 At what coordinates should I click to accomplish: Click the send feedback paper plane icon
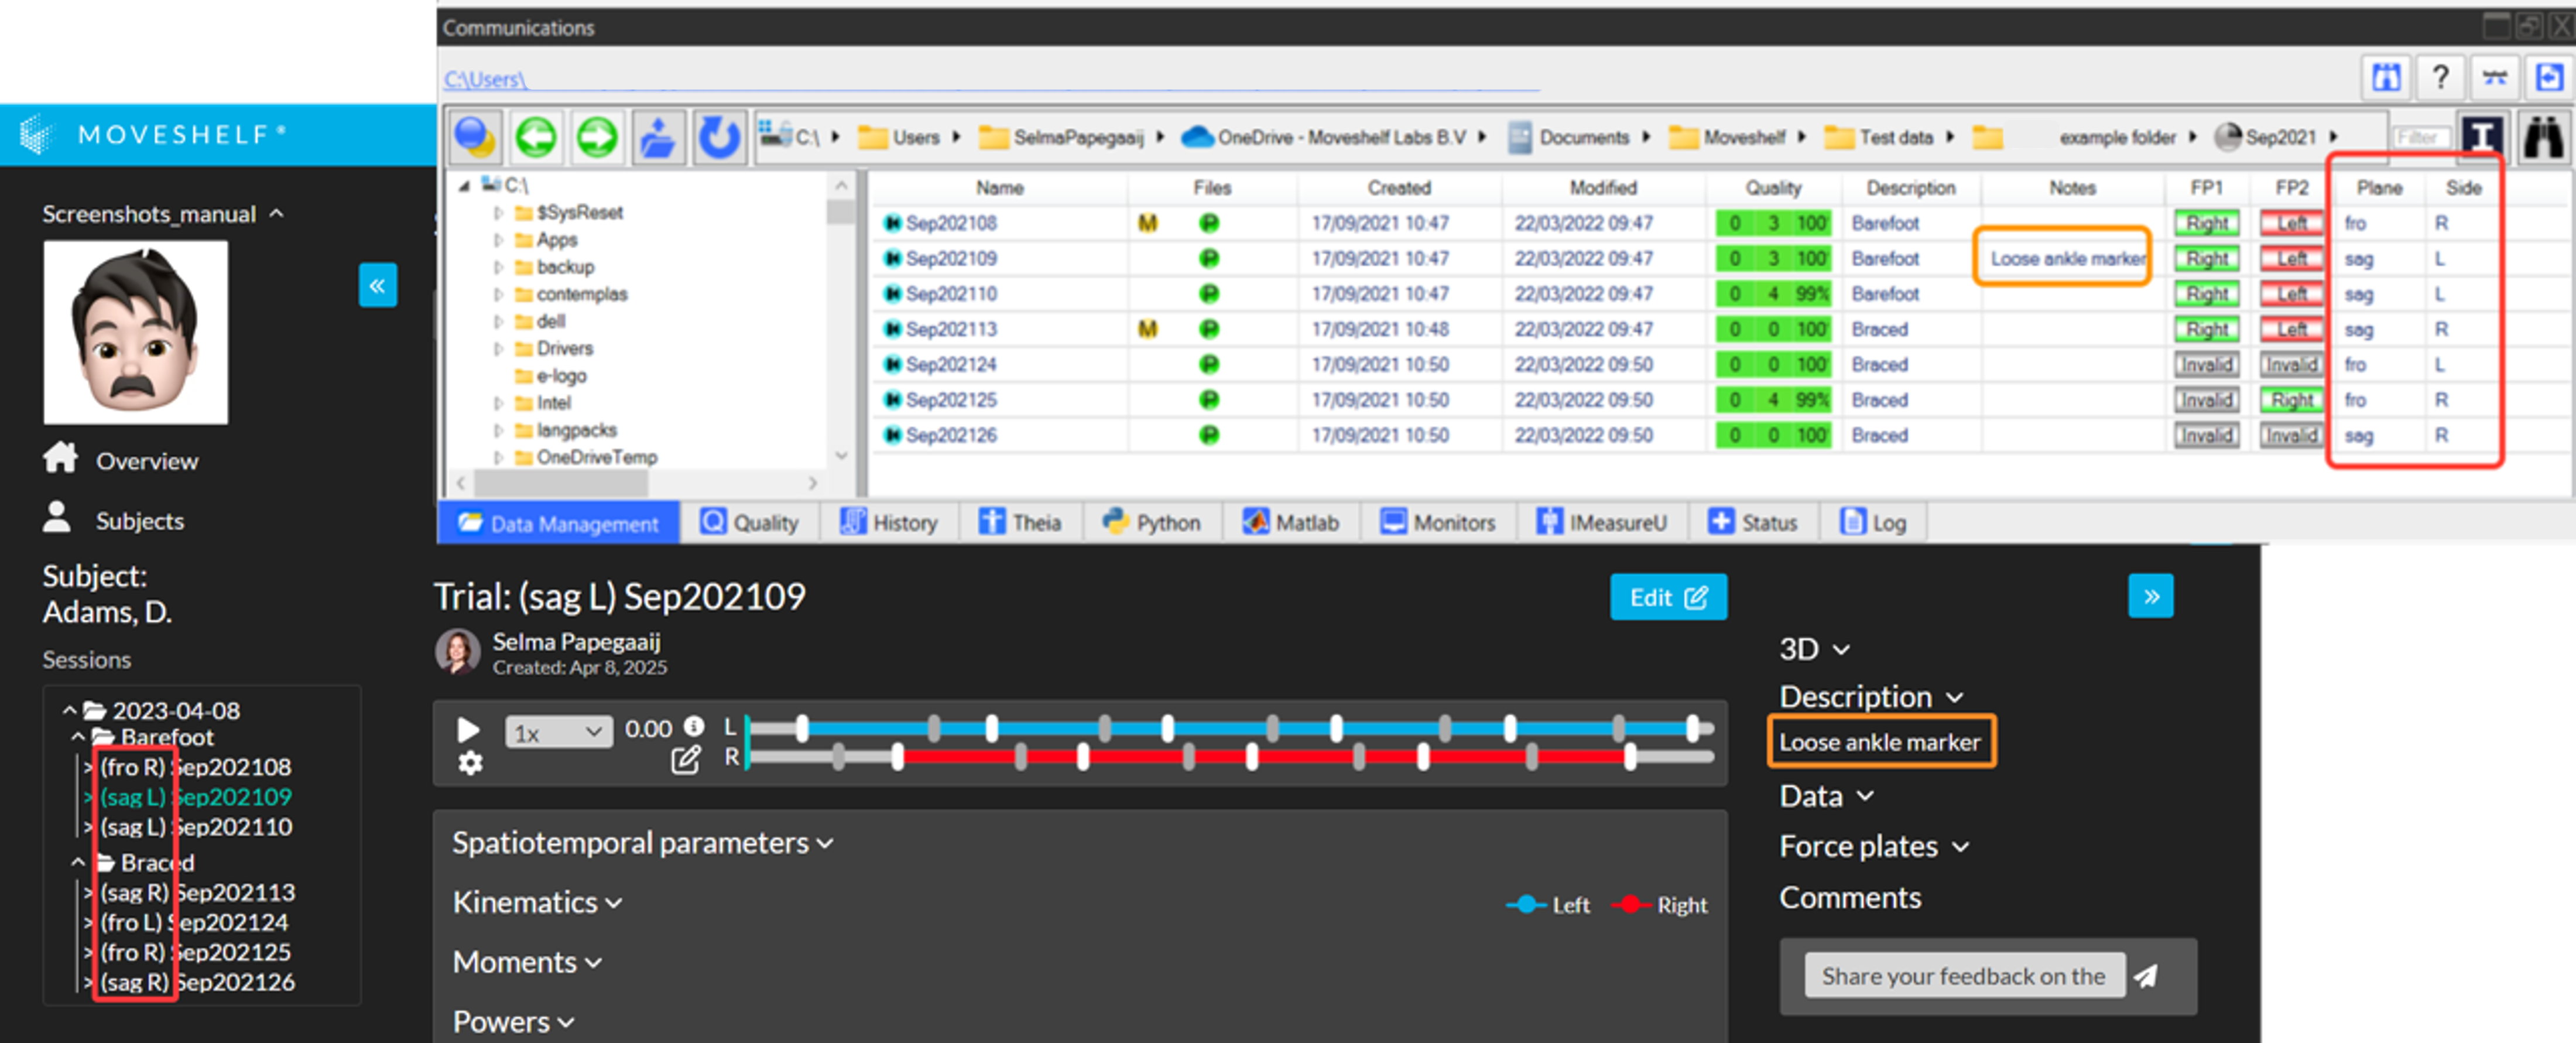coord(2146,976)
